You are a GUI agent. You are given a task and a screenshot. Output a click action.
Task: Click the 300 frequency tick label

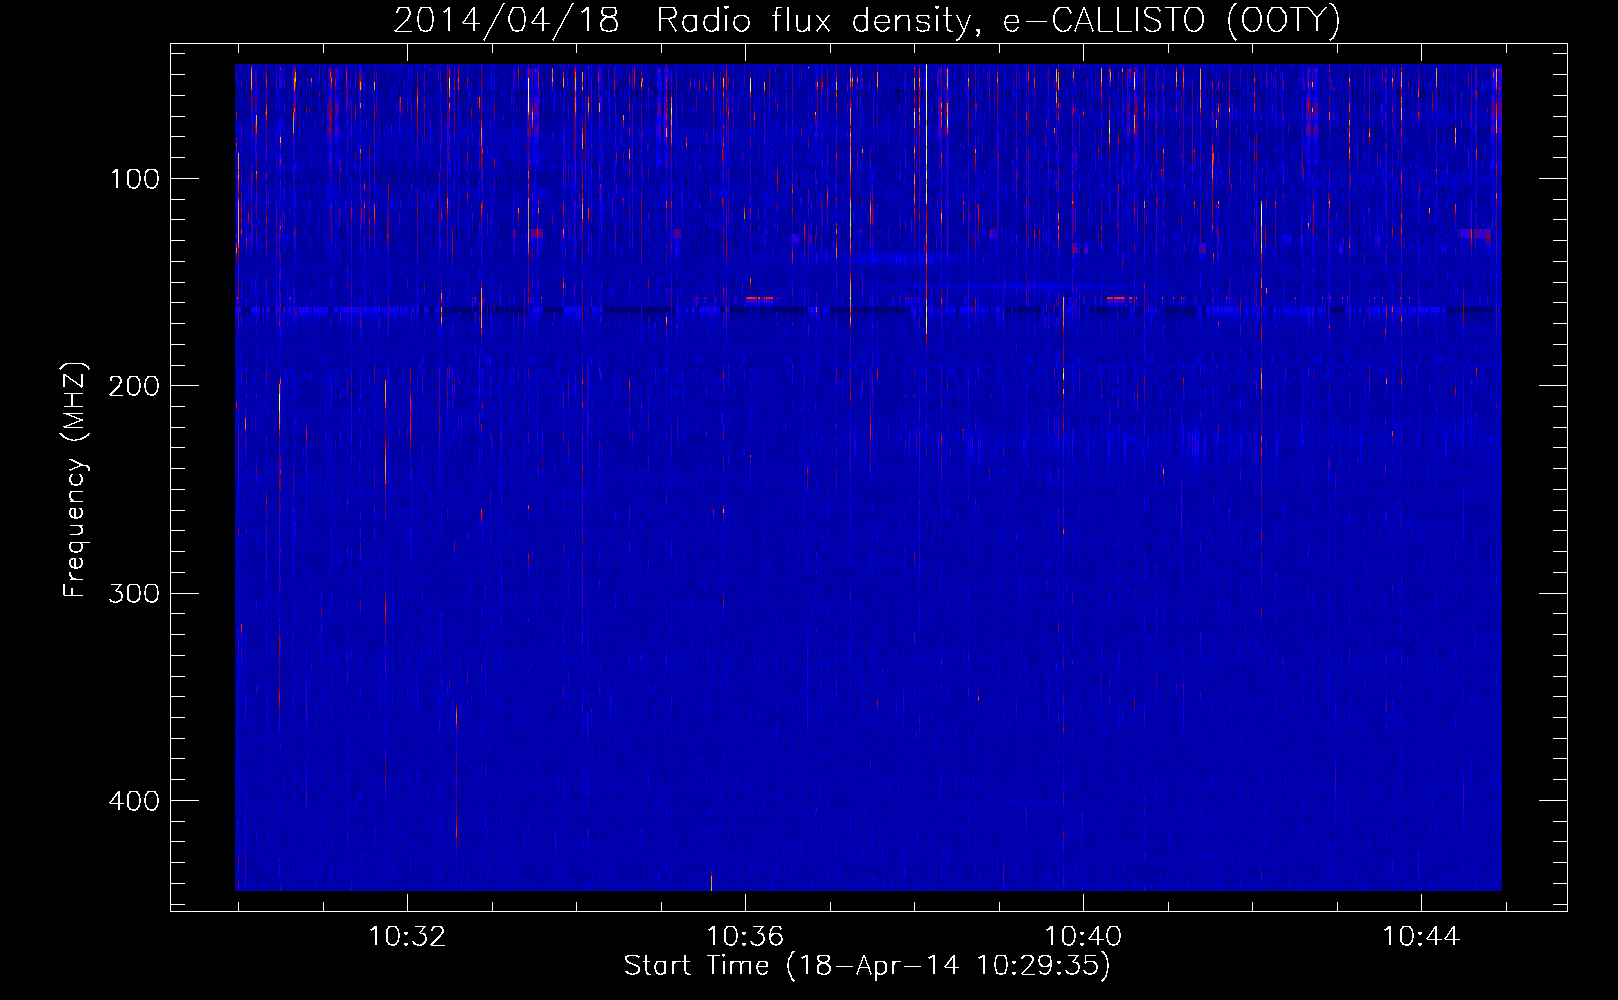coord(135,593)
